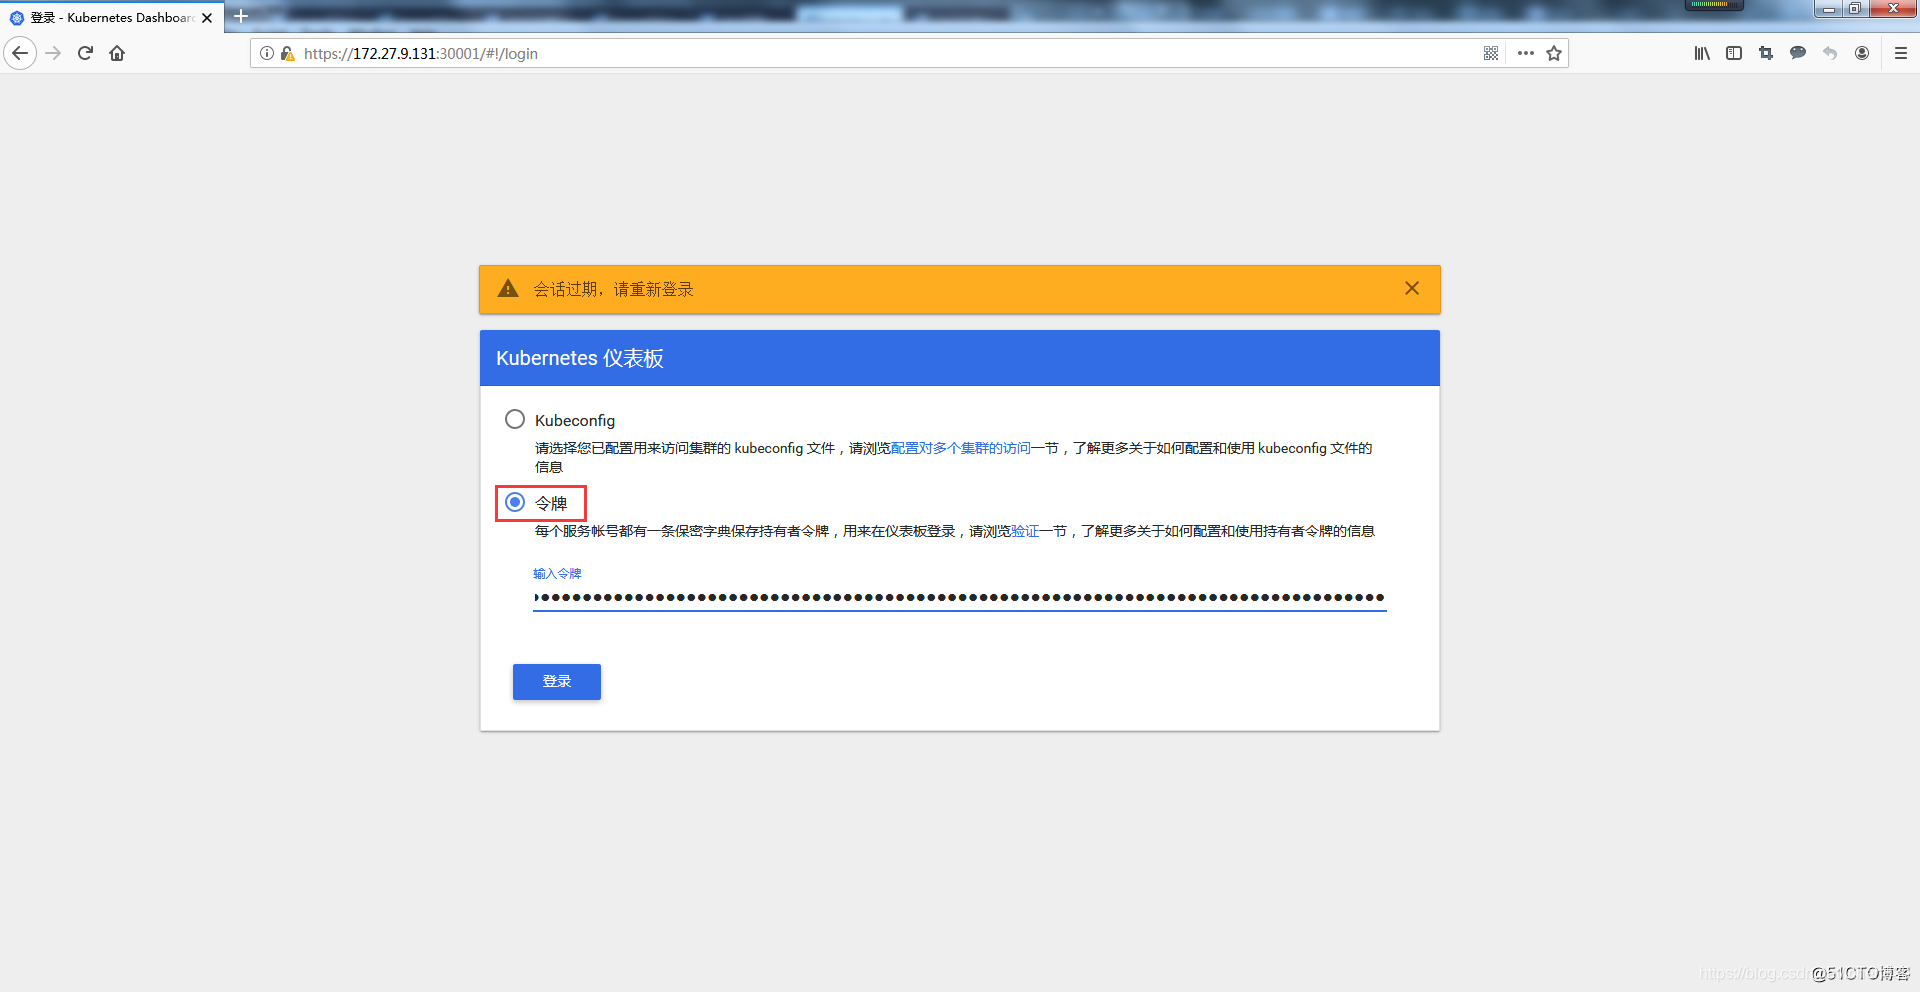Open the site information icon in the address bar

click(x=267, y=53)
